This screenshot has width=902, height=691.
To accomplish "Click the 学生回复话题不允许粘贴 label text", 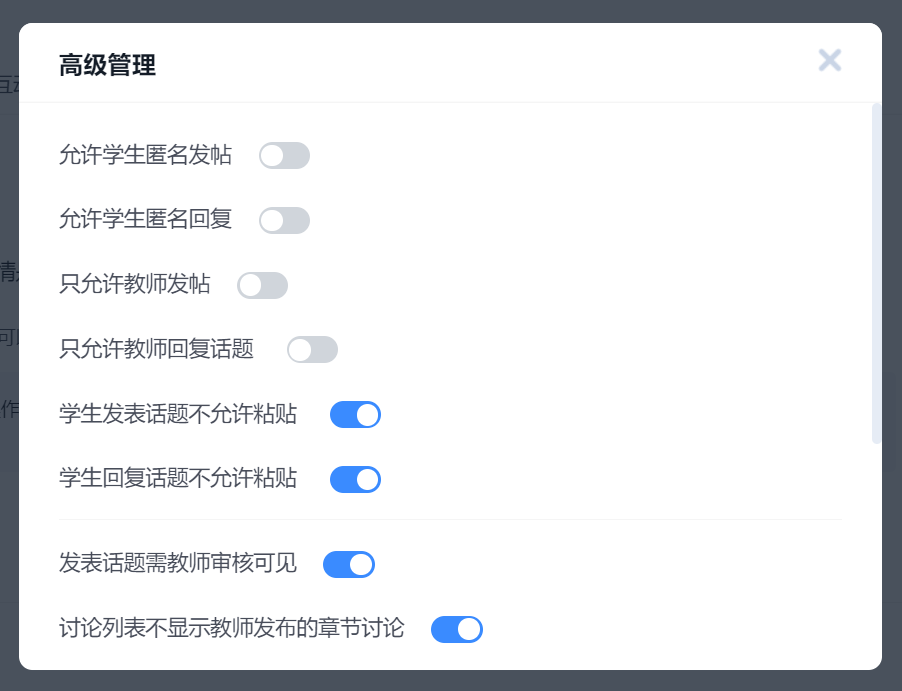I will (x=178, y=478).
